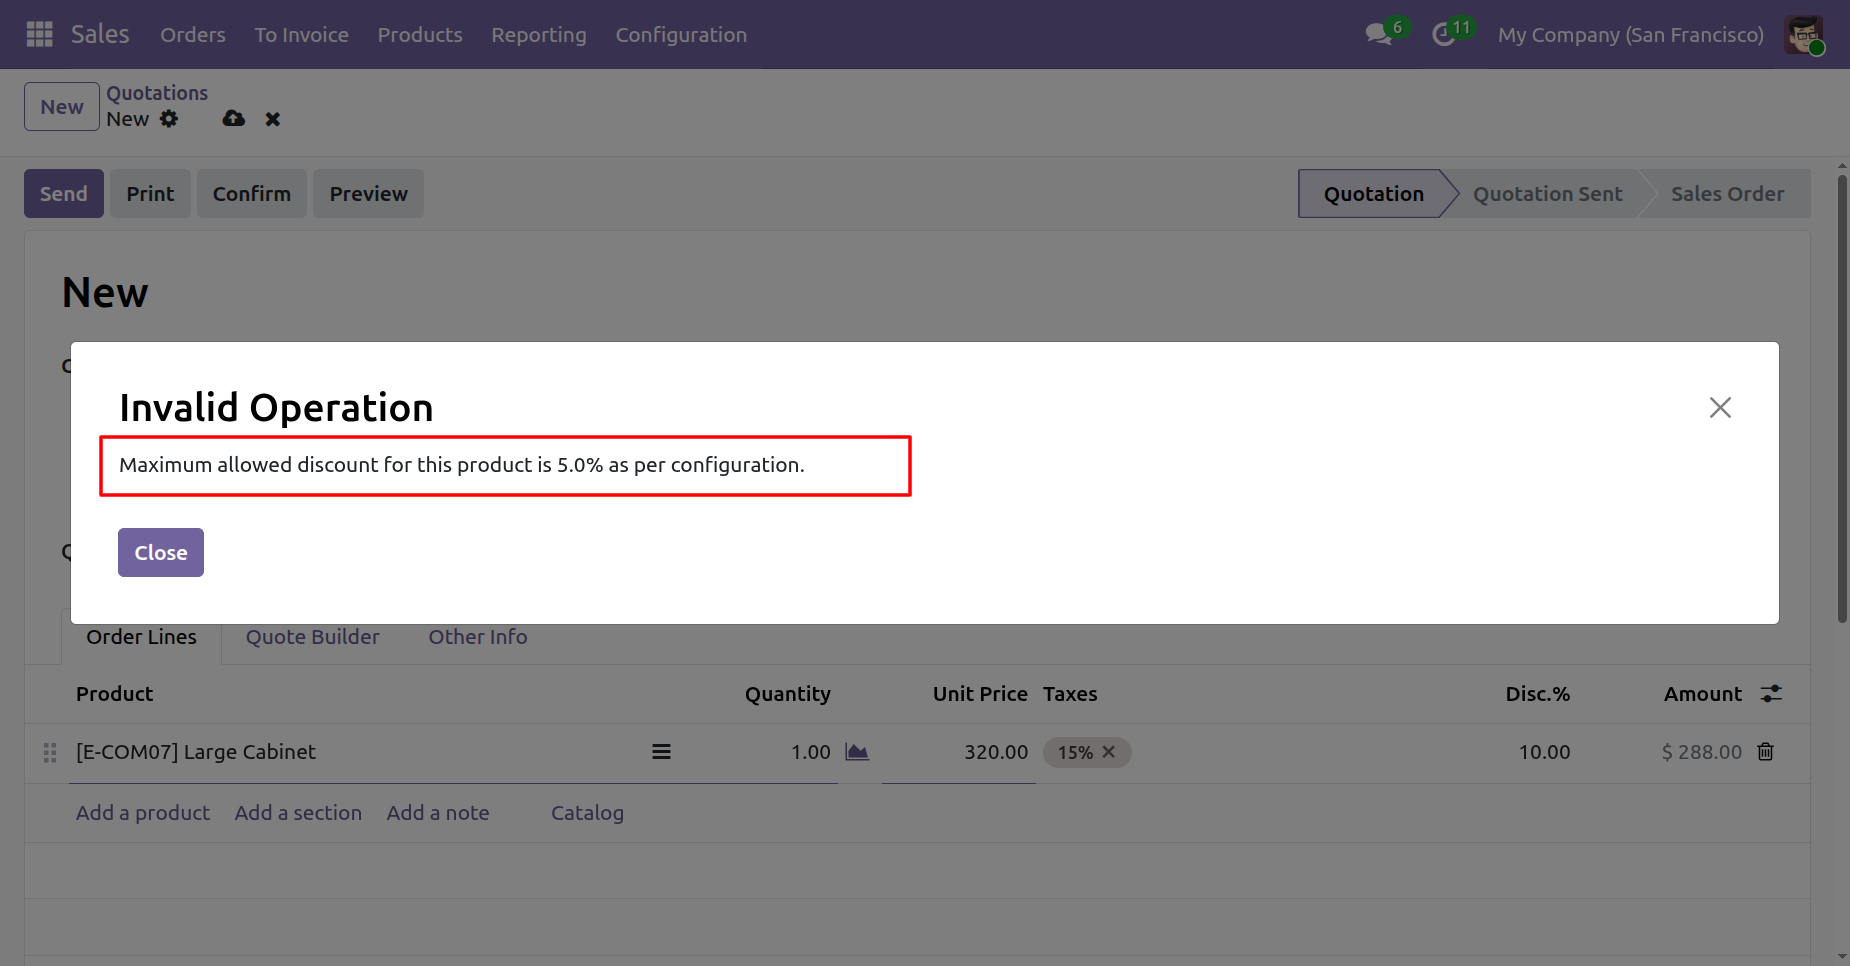This screenshot has width=1850, height=966.
Task: Open the gear actions menu next to New
Action: 169,119
